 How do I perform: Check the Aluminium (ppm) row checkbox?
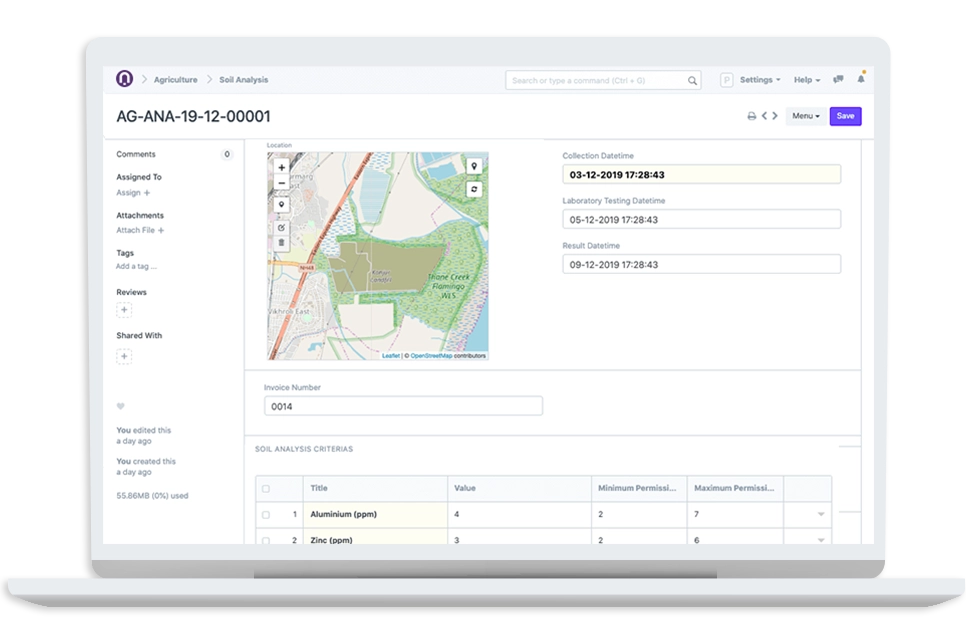266,514
